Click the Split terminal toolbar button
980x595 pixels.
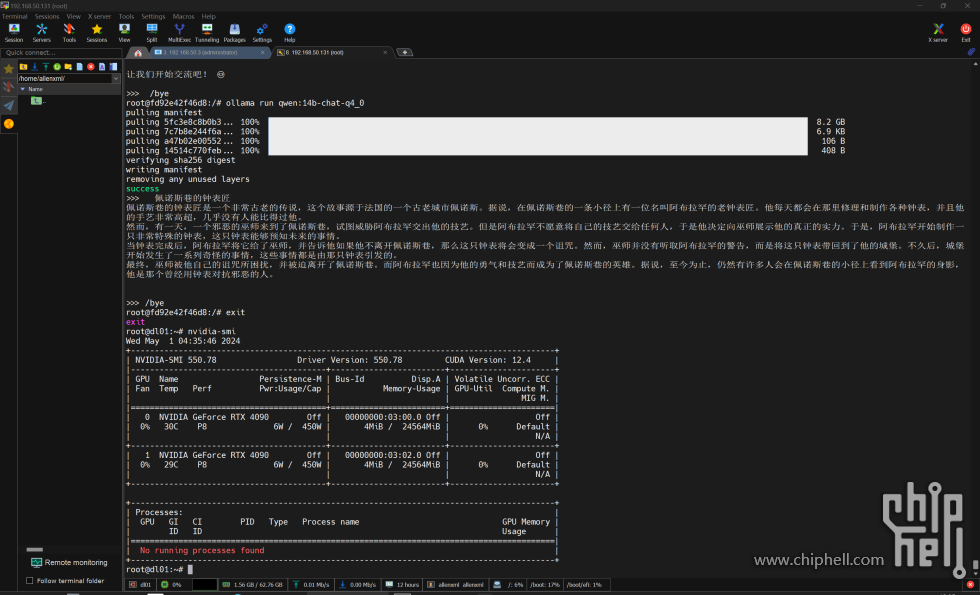[152, 32]
